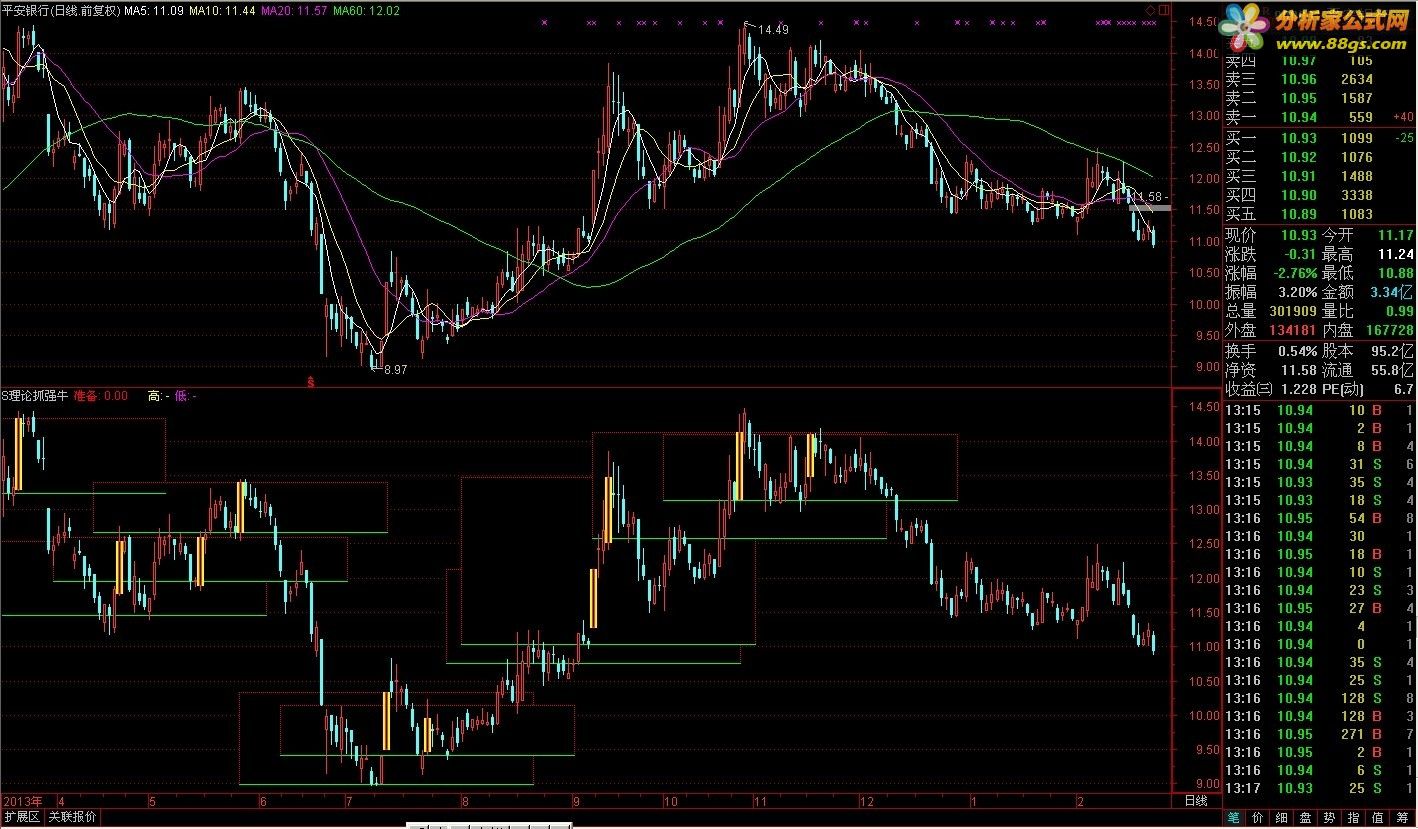The height and width of the screenshot is (829, 1418).
Task: Click the square window icon at chart top-right
Action: pos(1163,8)
